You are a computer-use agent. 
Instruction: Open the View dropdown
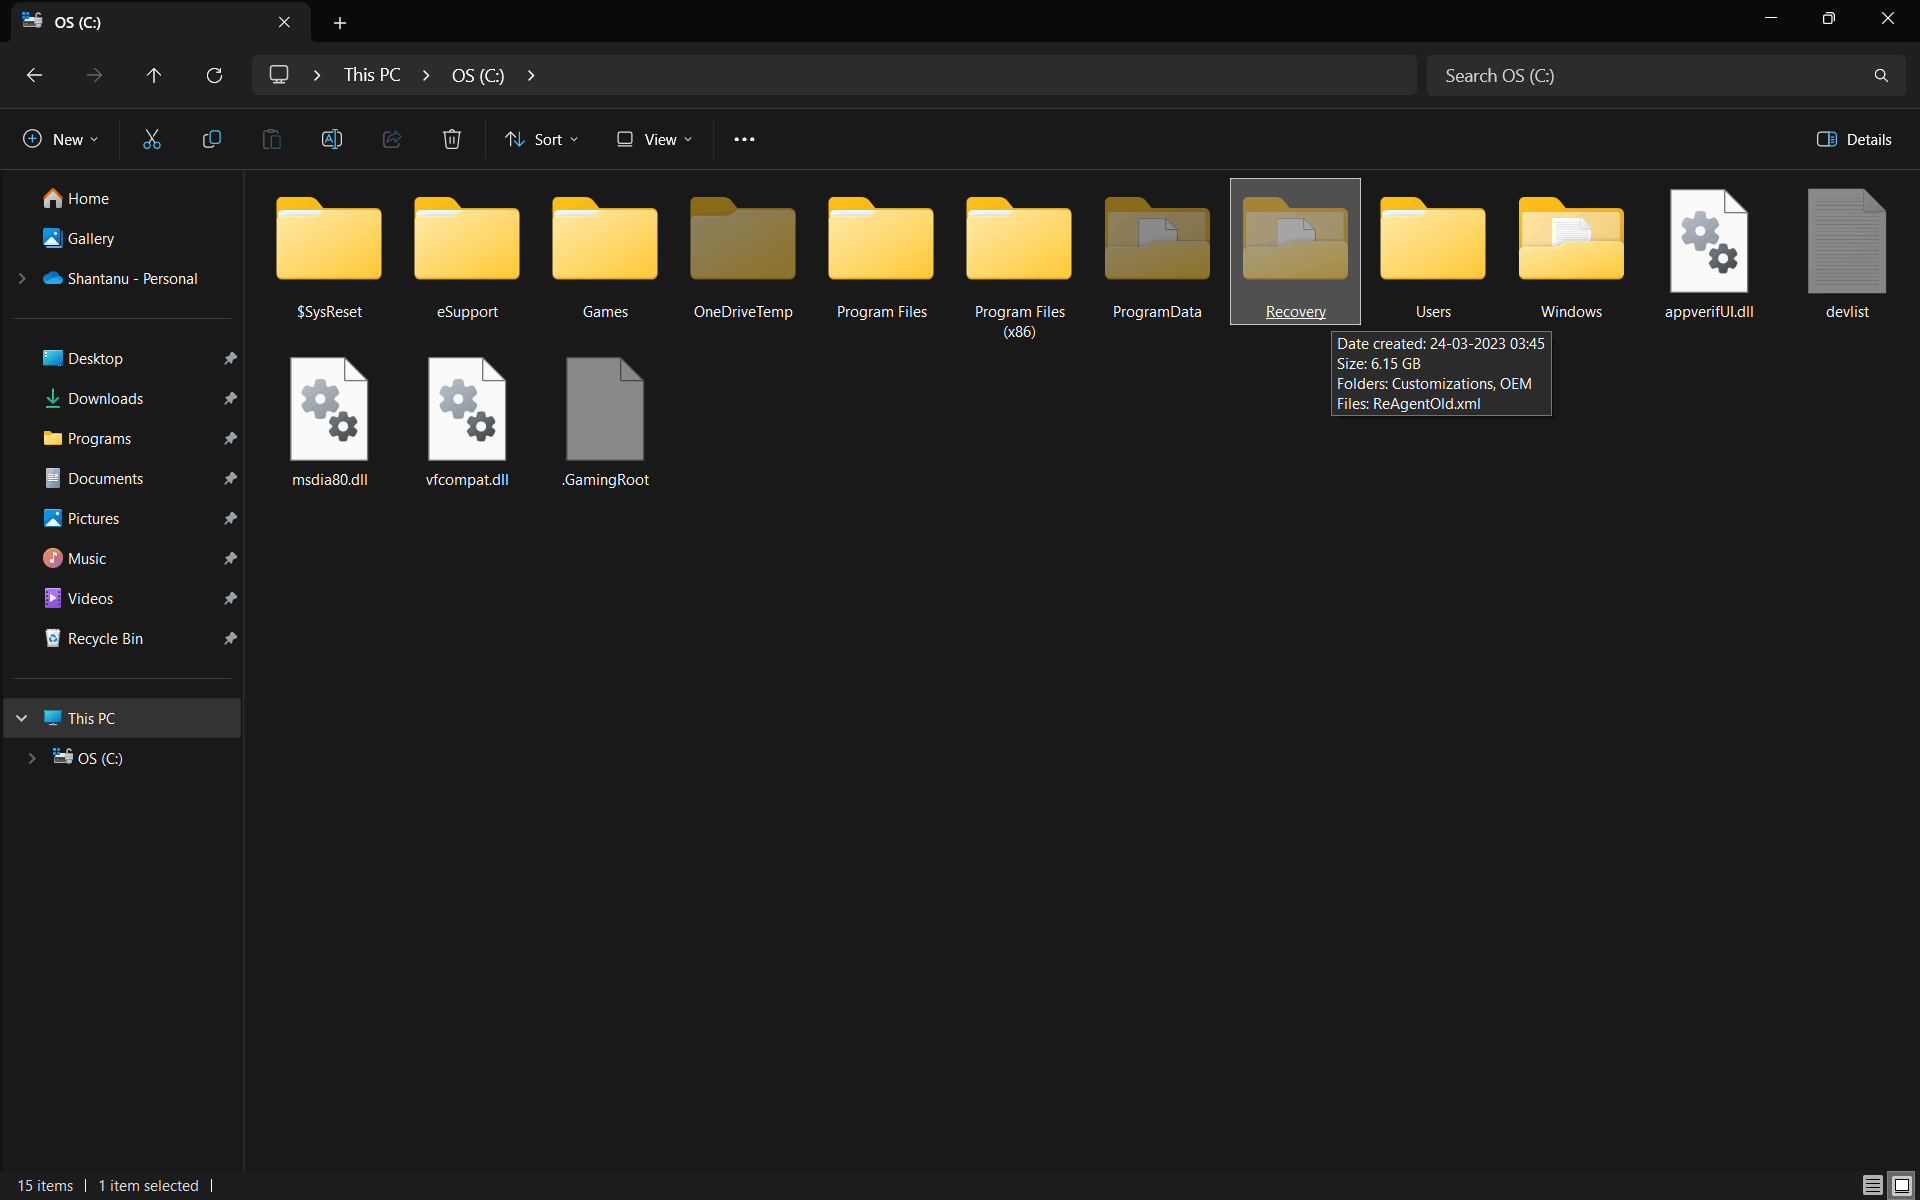654,139
